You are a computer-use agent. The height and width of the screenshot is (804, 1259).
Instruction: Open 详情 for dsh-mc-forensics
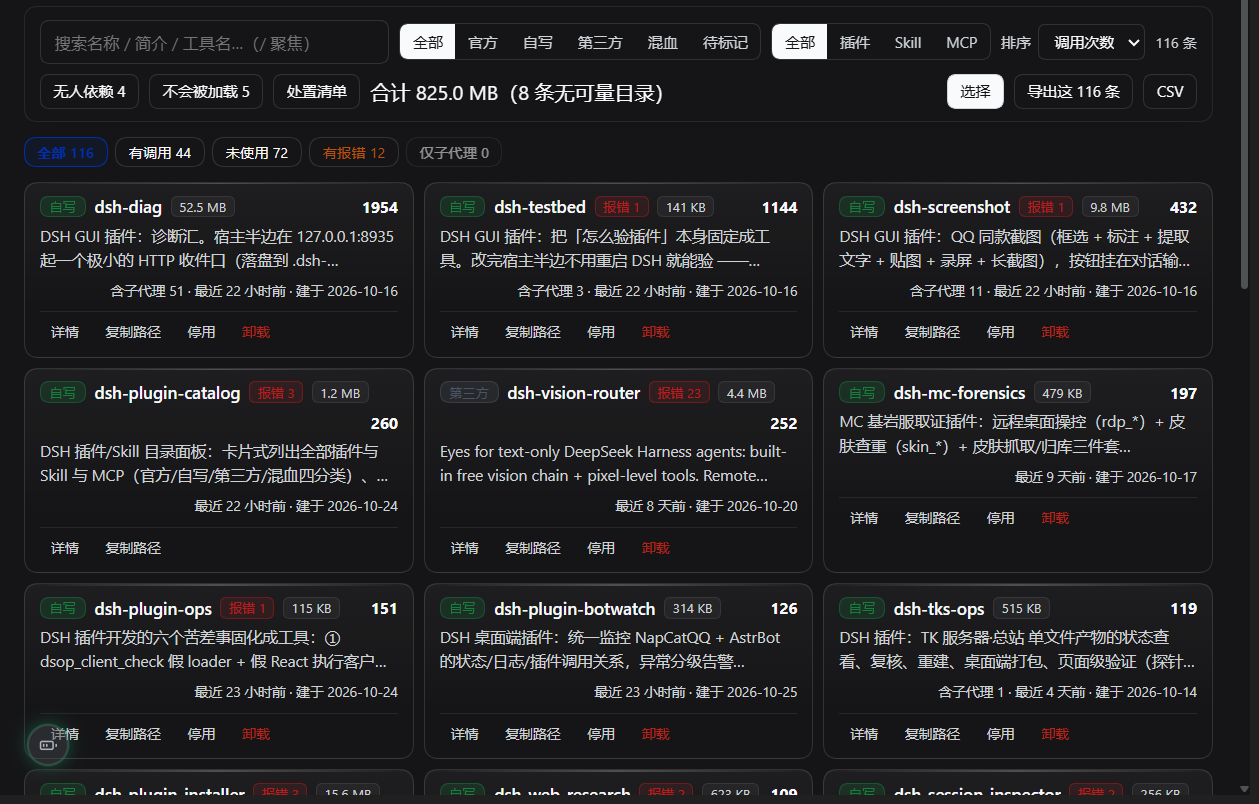click(x=865, y=518)
